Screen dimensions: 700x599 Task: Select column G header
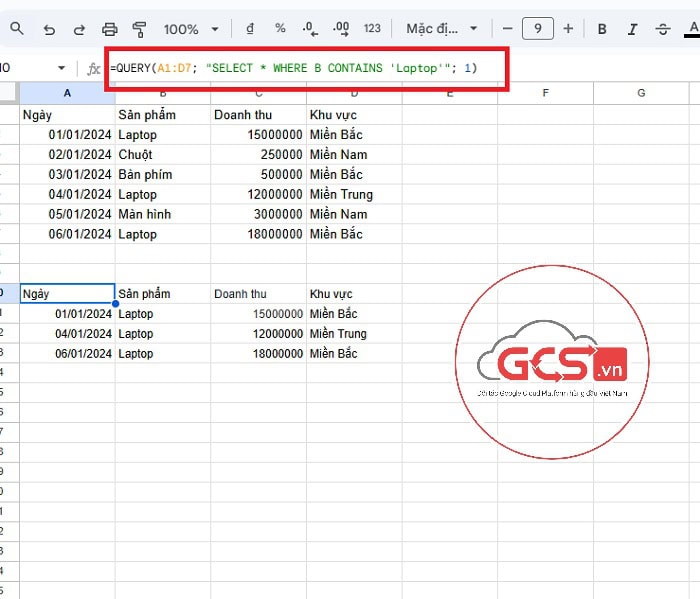640,93
